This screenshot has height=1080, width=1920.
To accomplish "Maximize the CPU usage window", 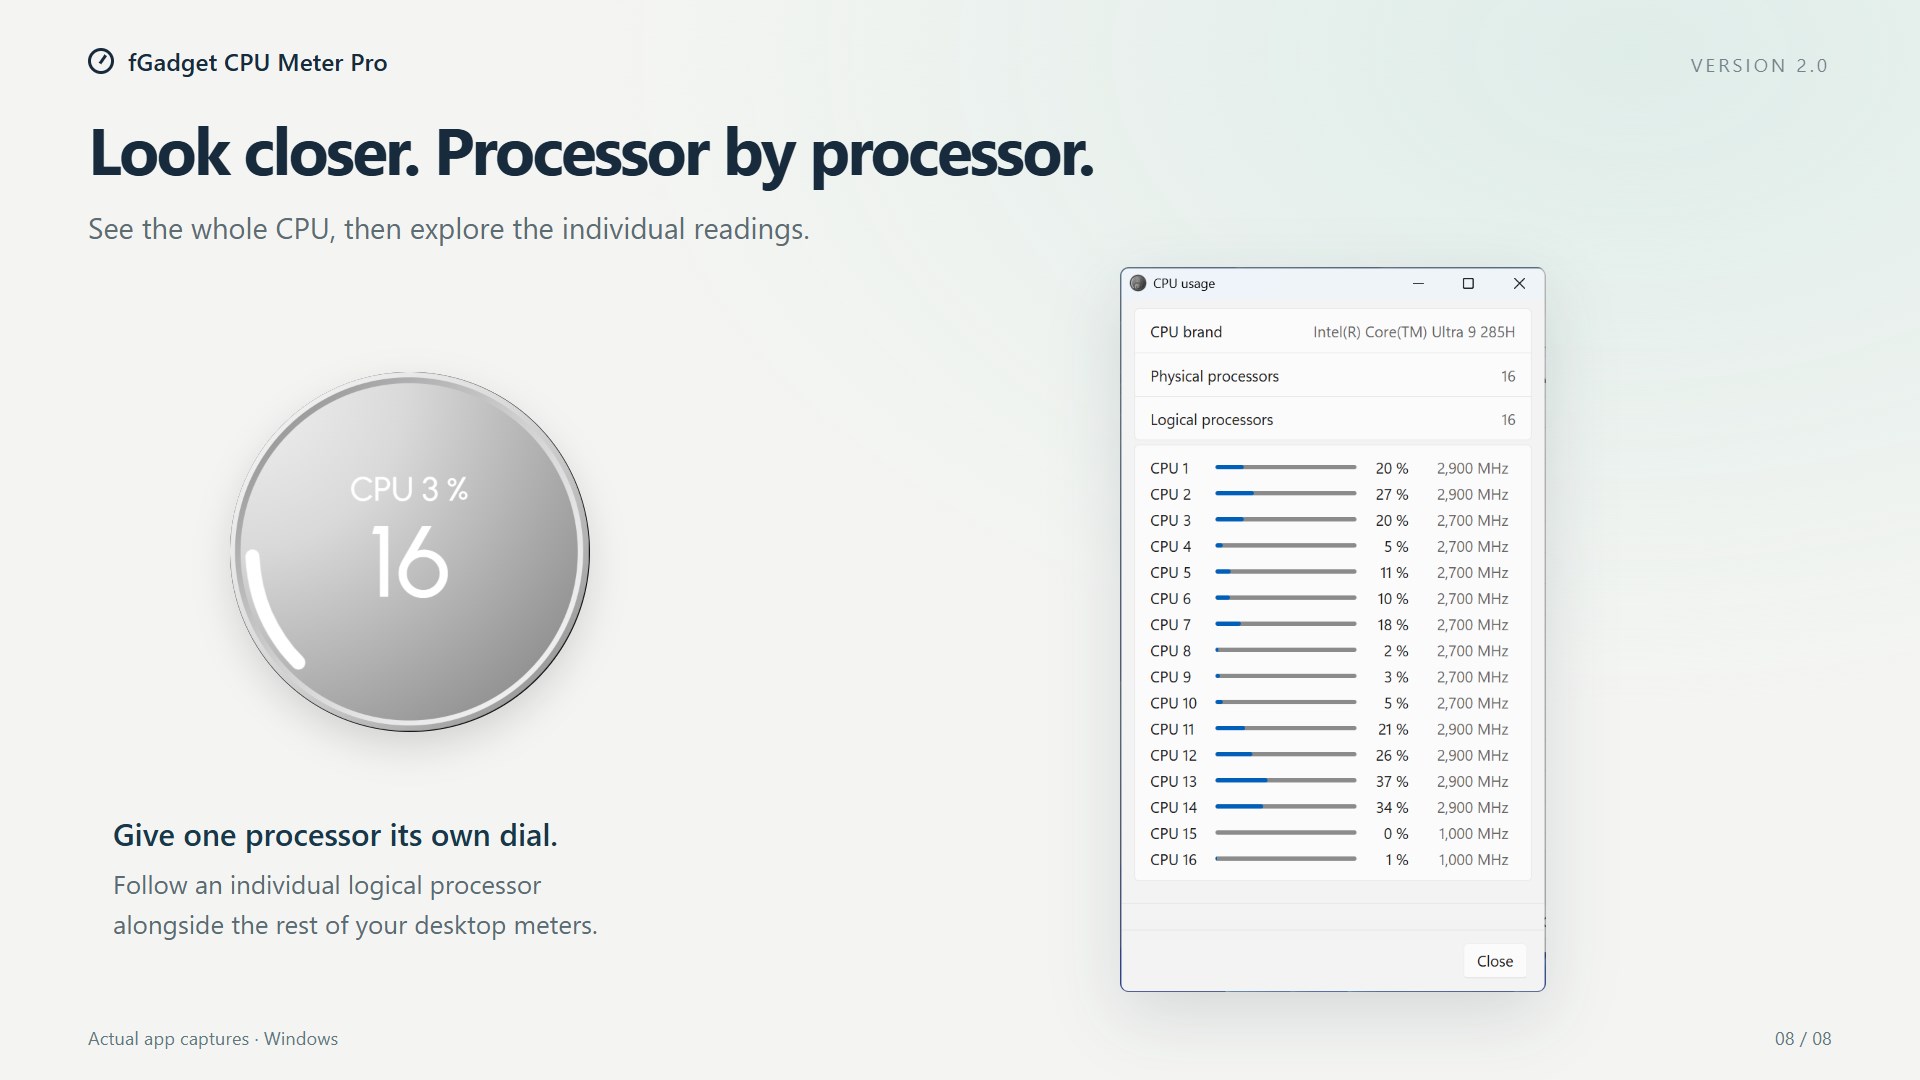I will [1468, 284].
